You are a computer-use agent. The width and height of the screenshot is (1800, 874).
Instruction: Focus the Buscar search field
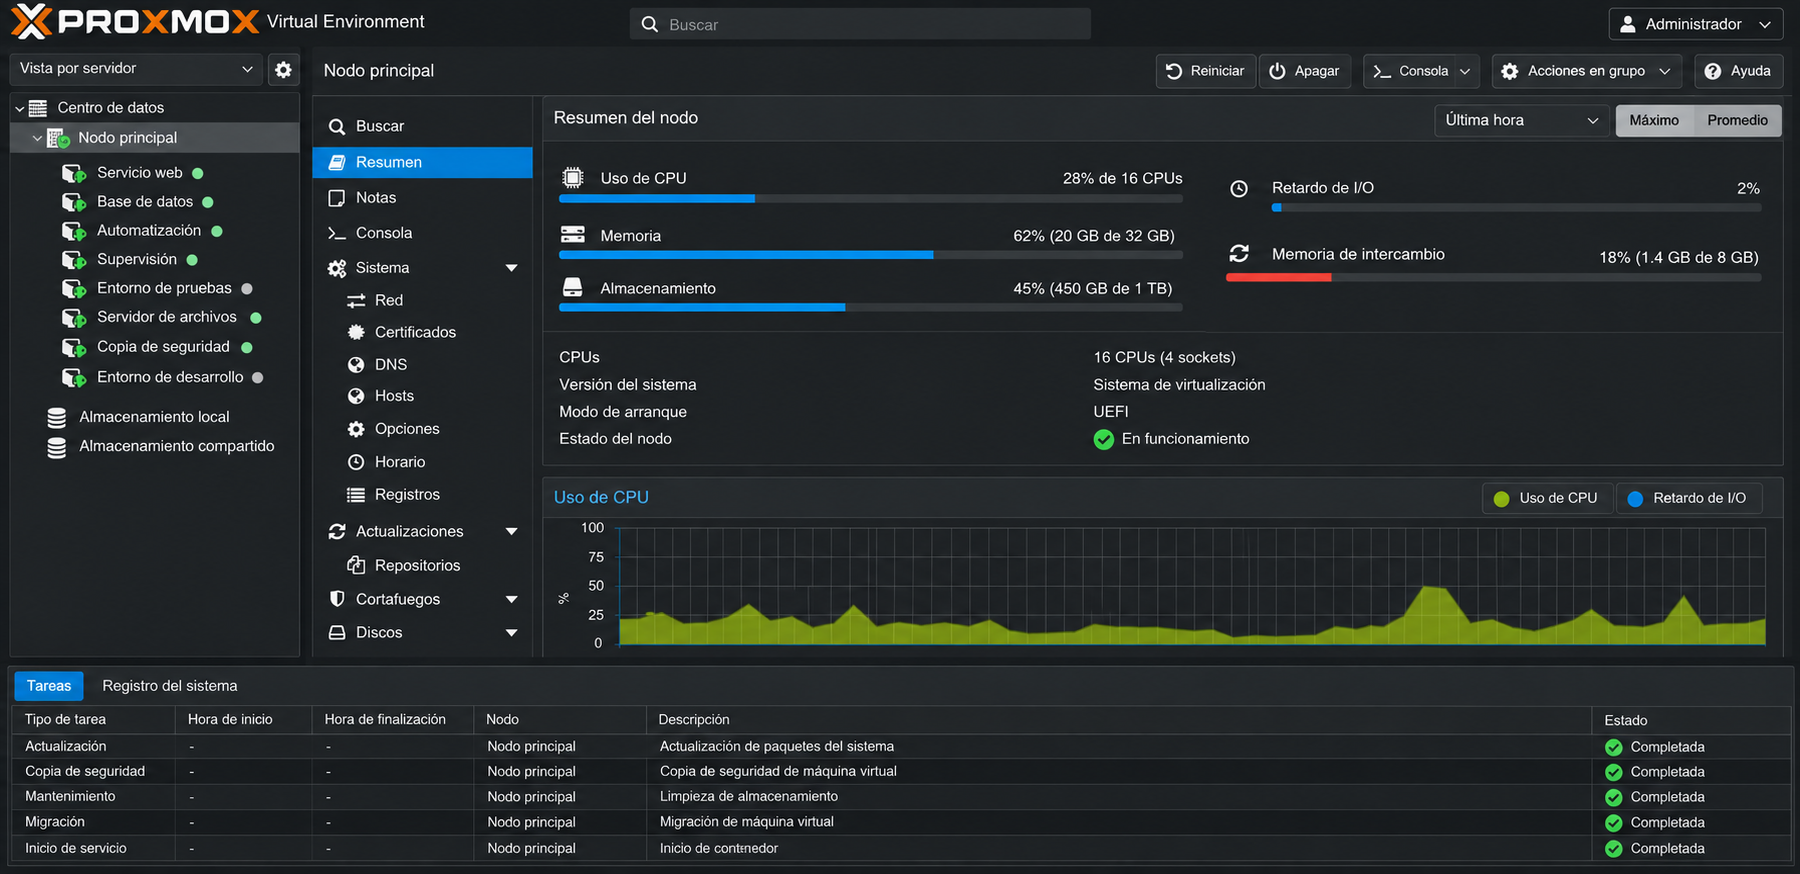coord(860,24)
